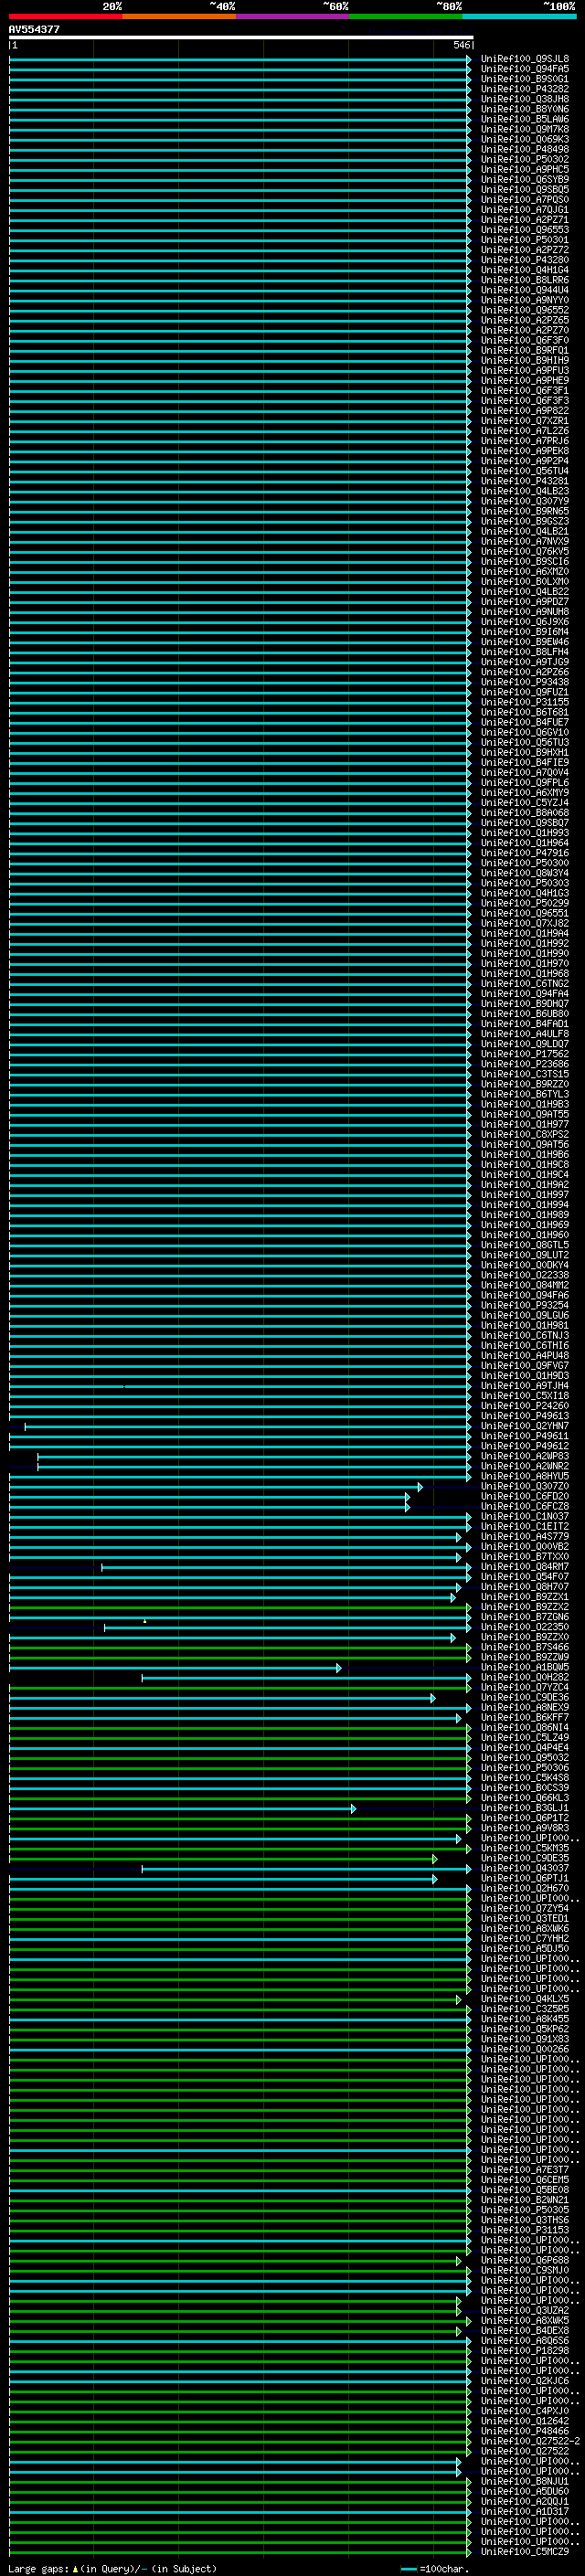
Task: Select hit label UniRef100_Q95032
Action: click(x=525, y=1757)
